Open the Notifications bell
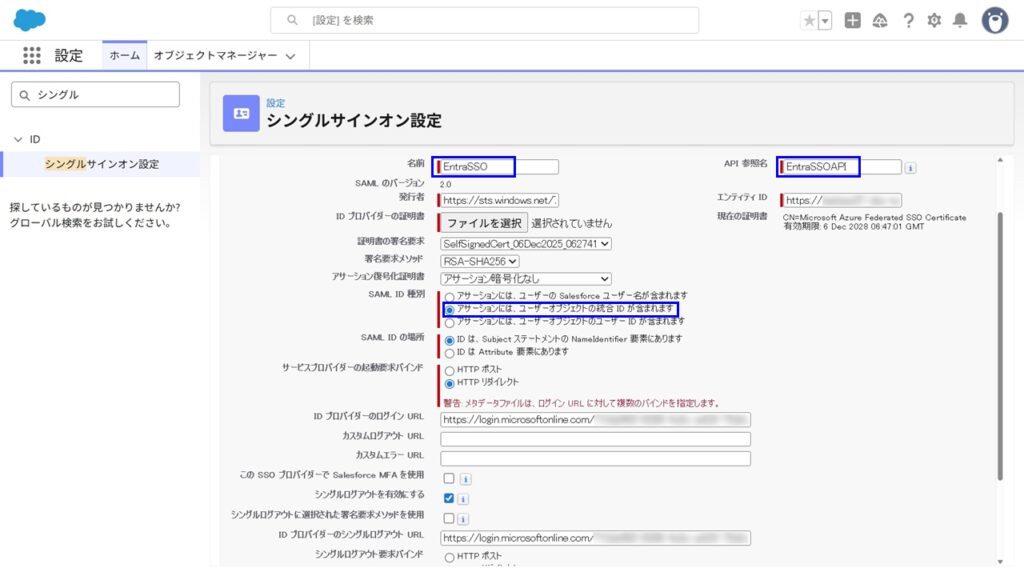The image size is (1024, 576). click(x=960, y=21)
